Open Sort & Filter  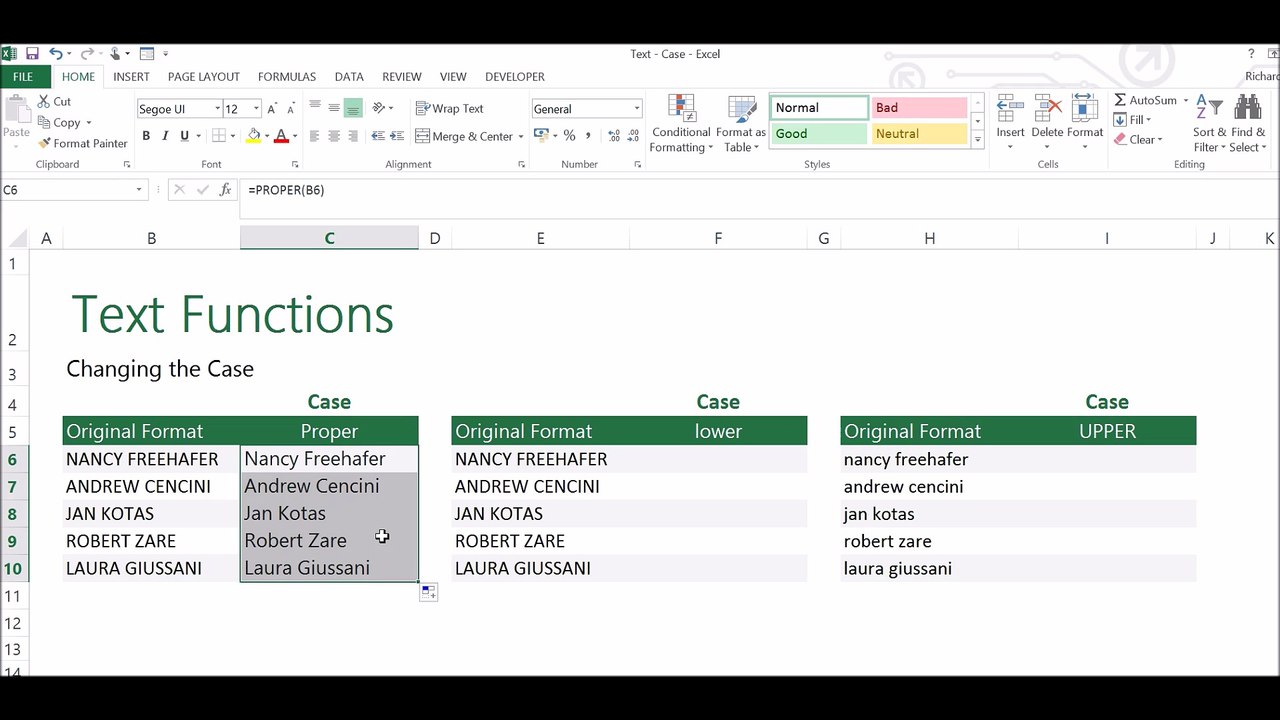pos(1210,124)
